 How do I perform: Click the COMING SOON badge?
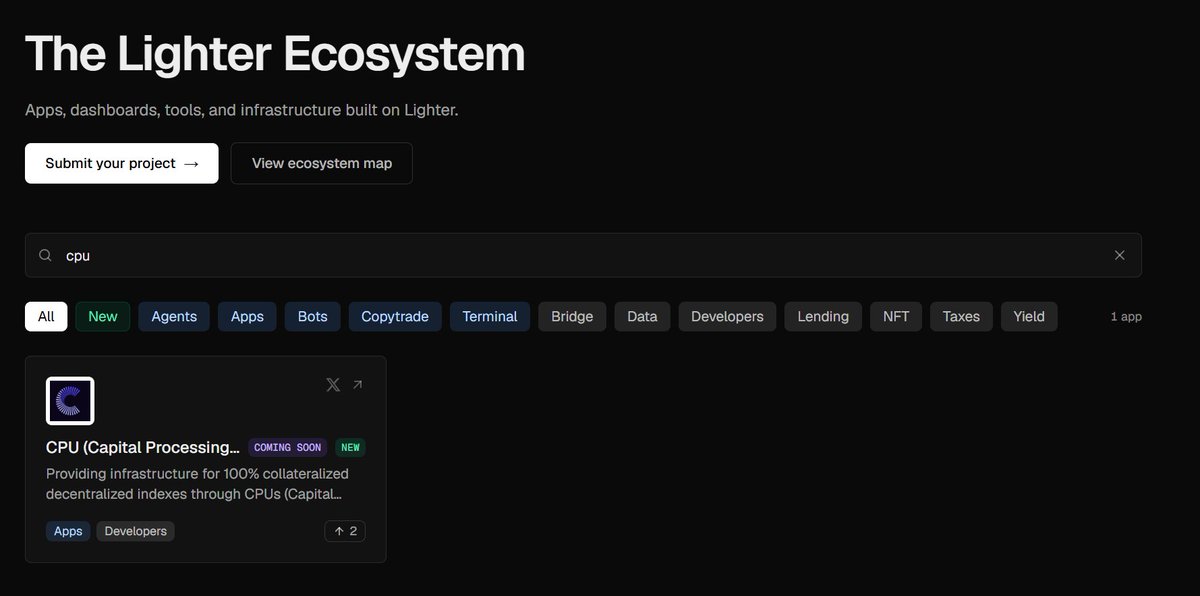click(x=287, y=447)
